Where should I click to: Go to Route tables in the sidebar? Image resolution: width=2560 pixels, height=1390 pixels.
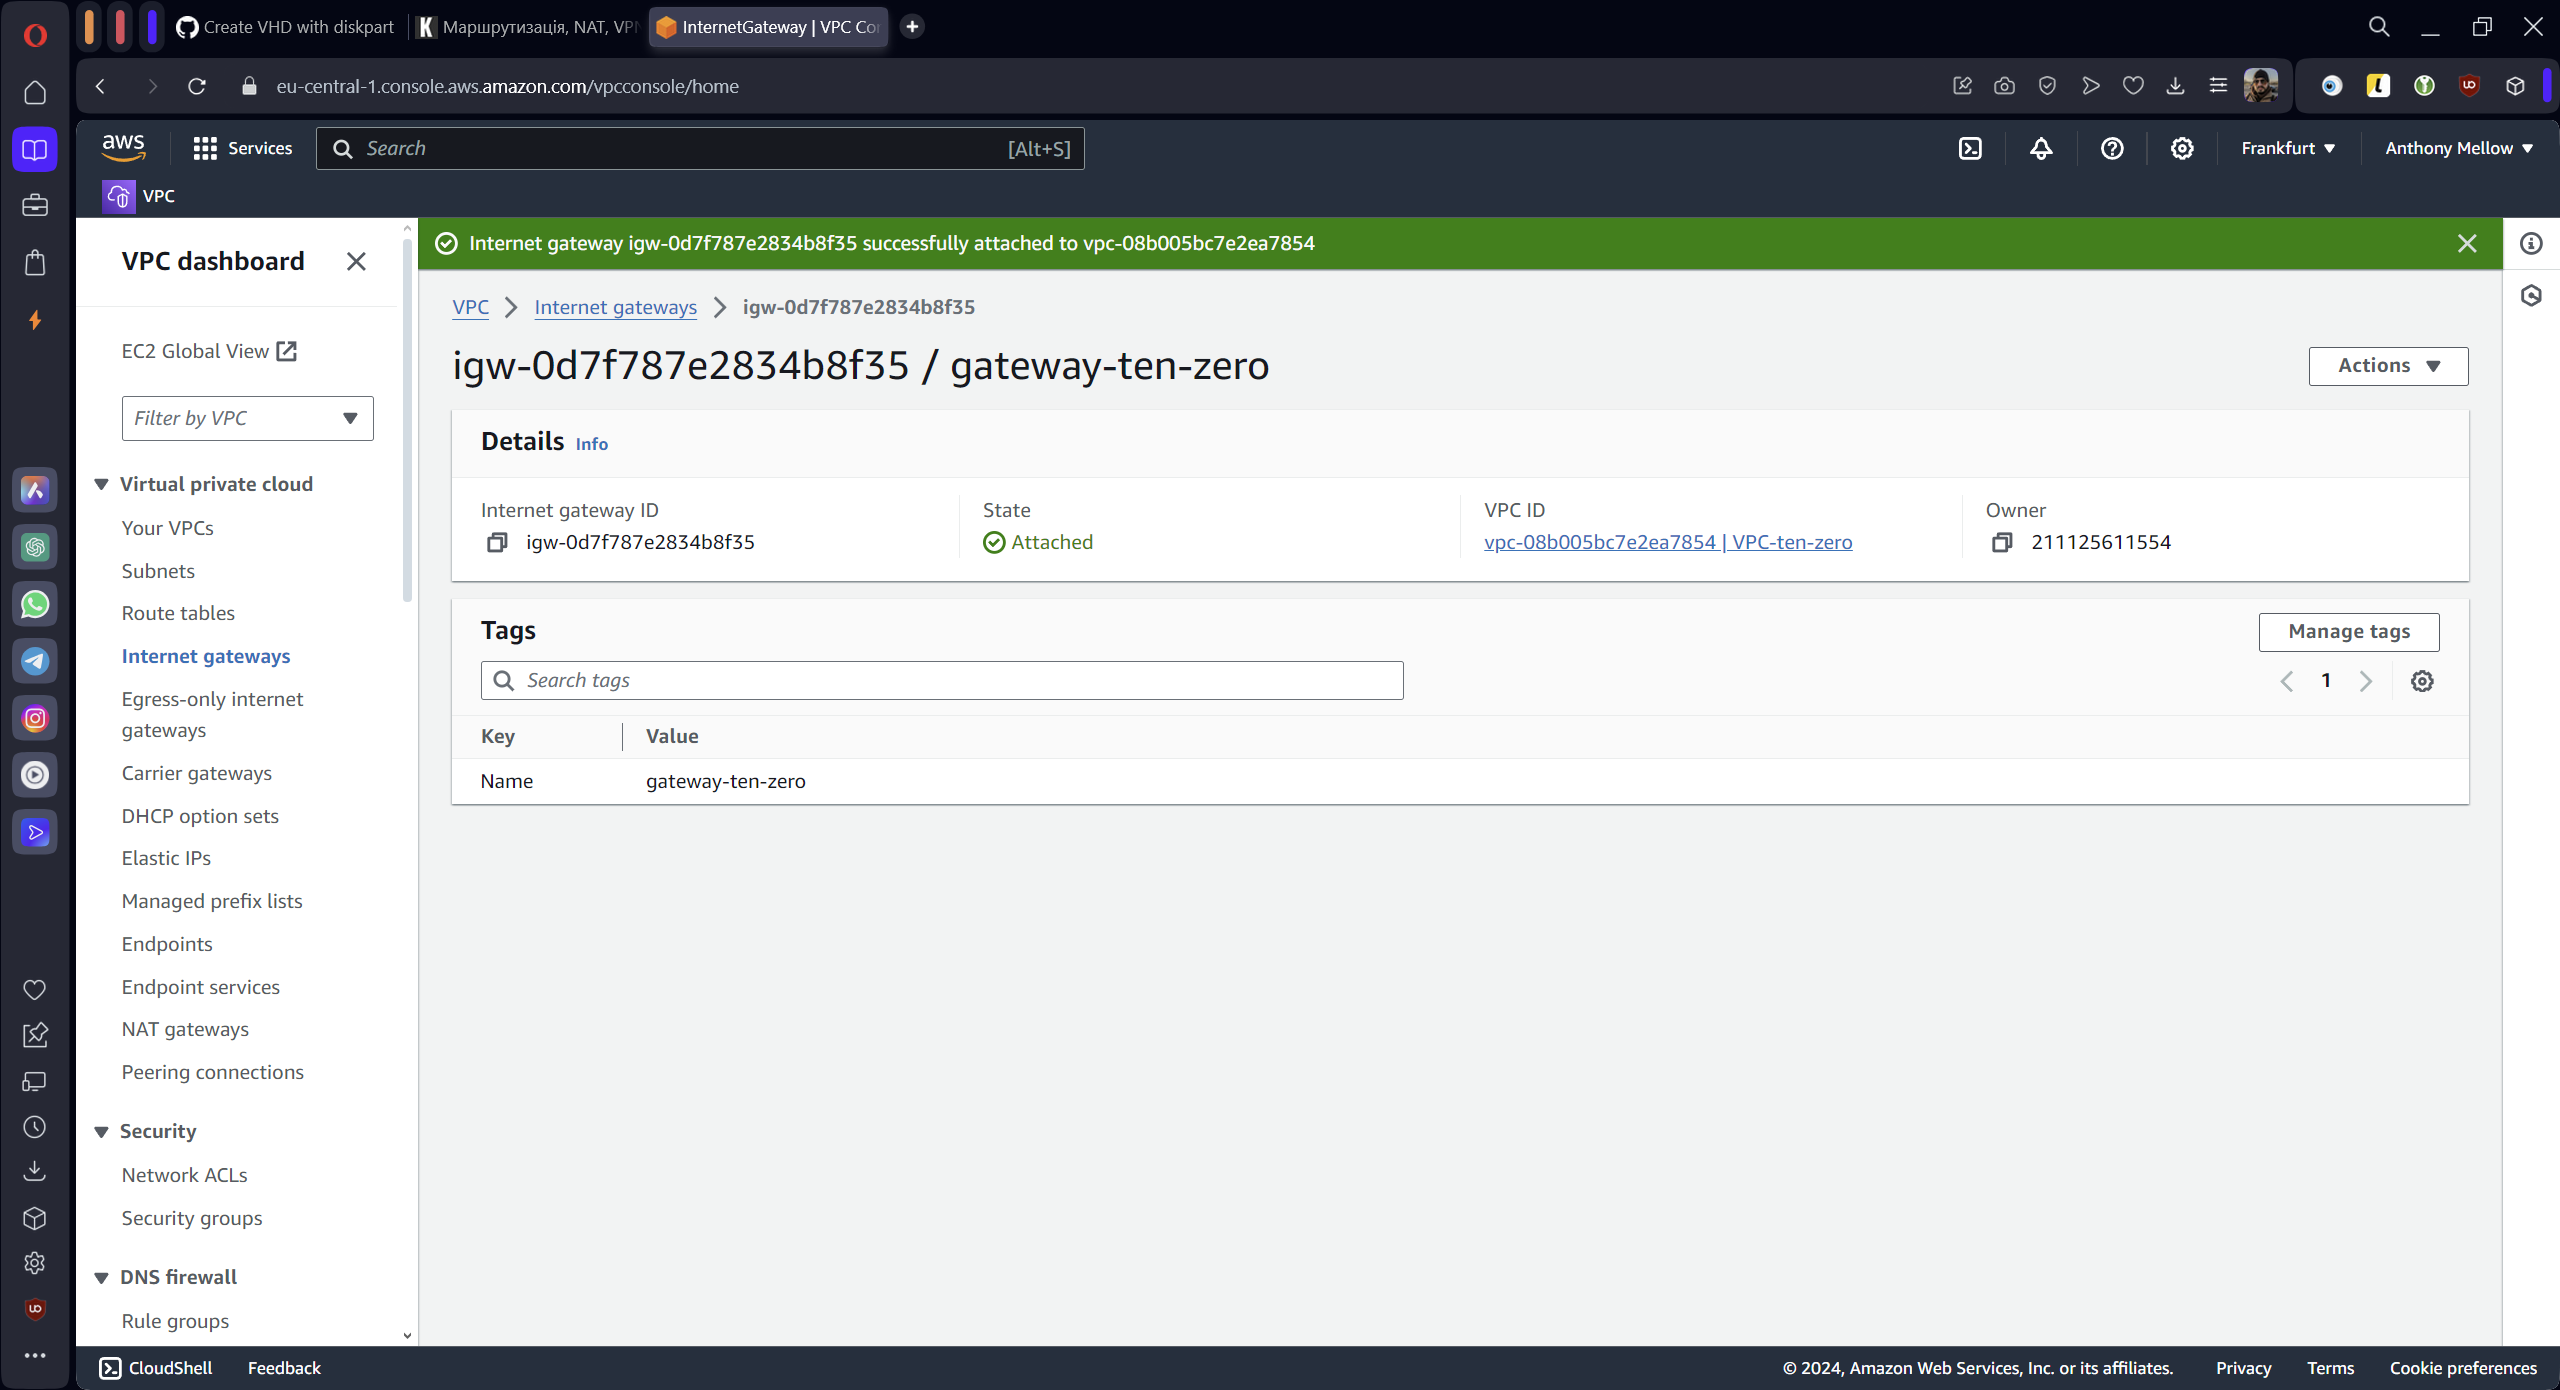(x=178, y=613)
